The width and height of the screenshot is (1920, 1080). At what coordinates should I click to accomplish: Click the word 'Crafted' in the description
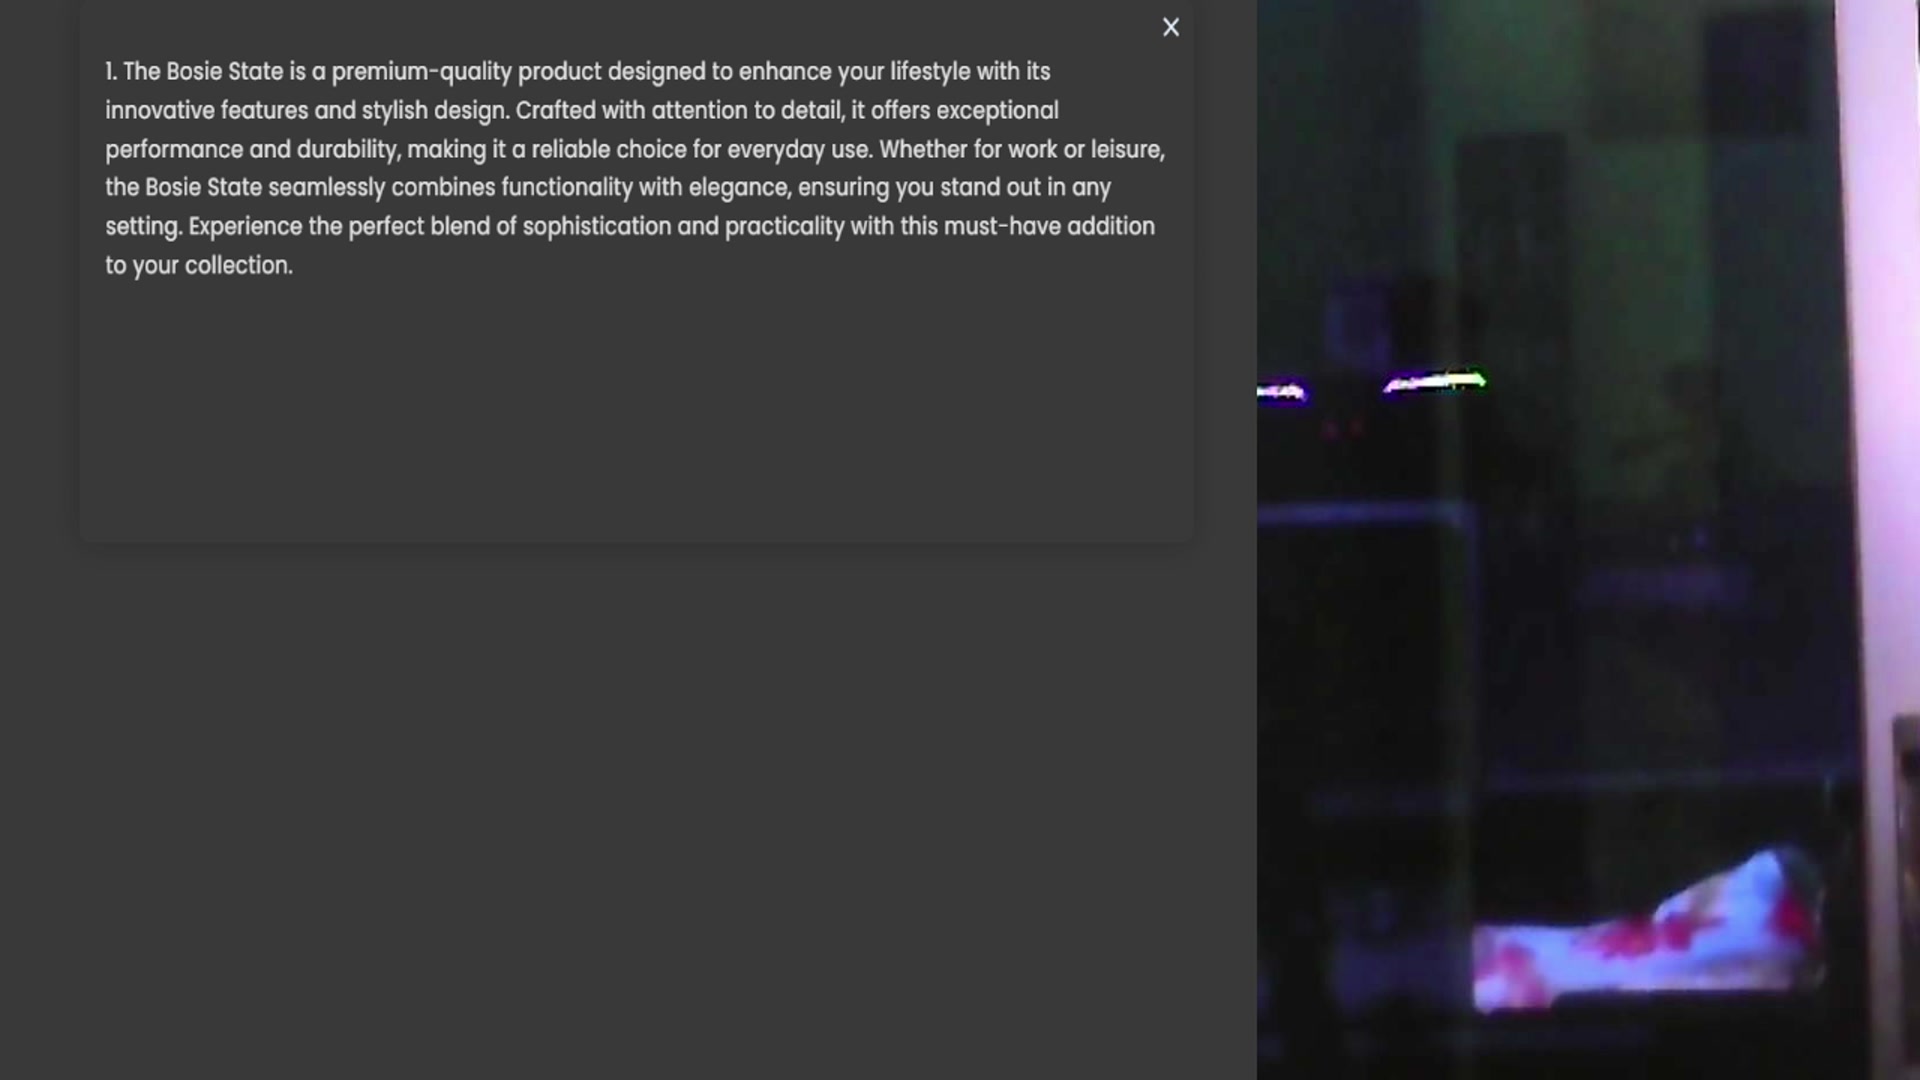[x=555, y=111]
